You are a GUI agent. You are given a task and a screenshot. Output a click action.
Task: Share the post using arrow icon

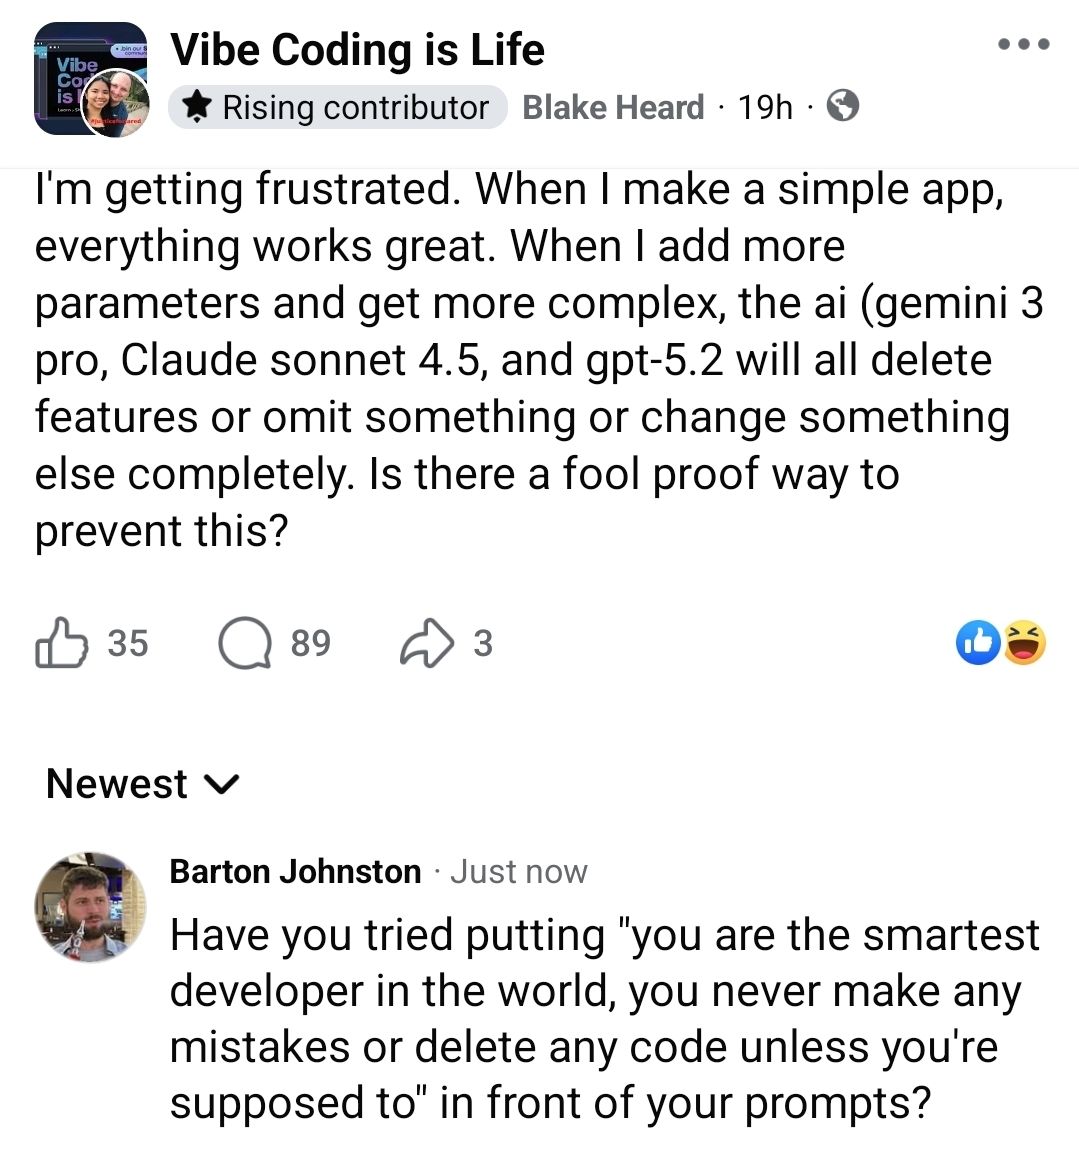click(427, 643)
